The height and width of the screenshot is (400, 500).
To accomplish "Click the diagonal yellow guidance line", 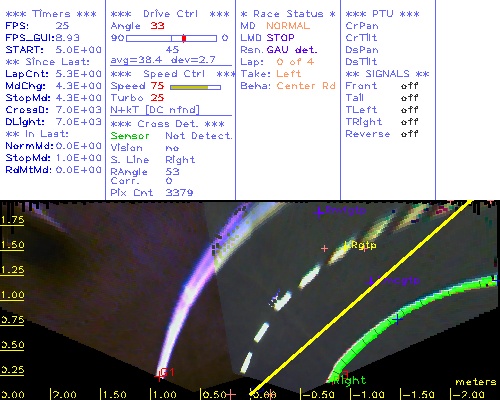I will tap(361, 297).
